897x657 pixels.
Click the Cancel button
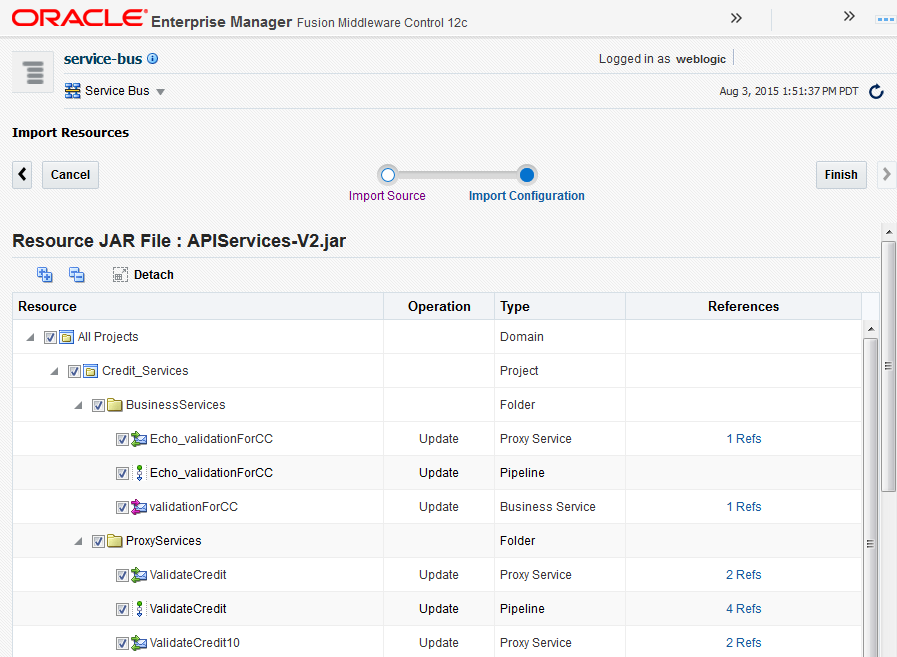pyautogui.click(x=70, y=175)
